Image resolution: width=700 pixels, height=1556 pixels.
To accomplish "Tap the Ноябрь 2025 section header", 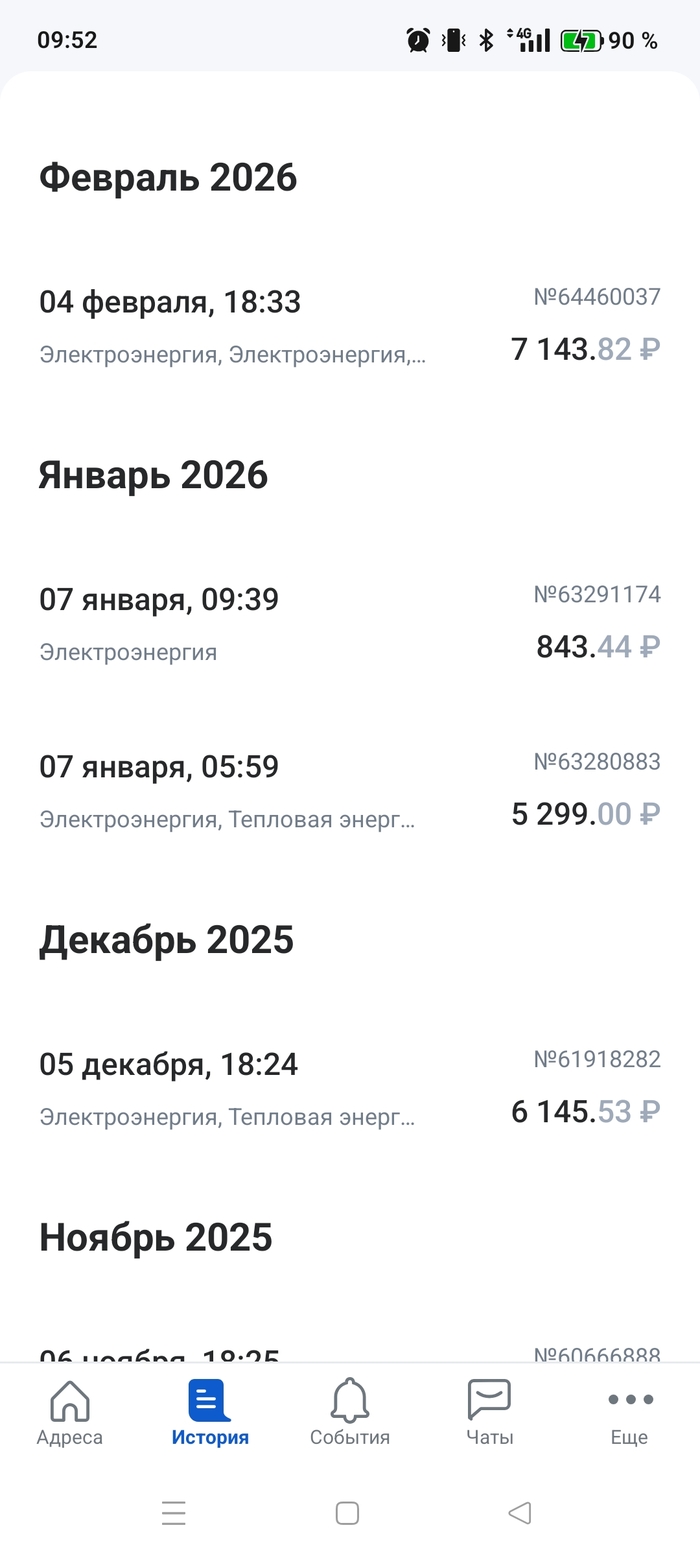I will tap(156, 1238).
